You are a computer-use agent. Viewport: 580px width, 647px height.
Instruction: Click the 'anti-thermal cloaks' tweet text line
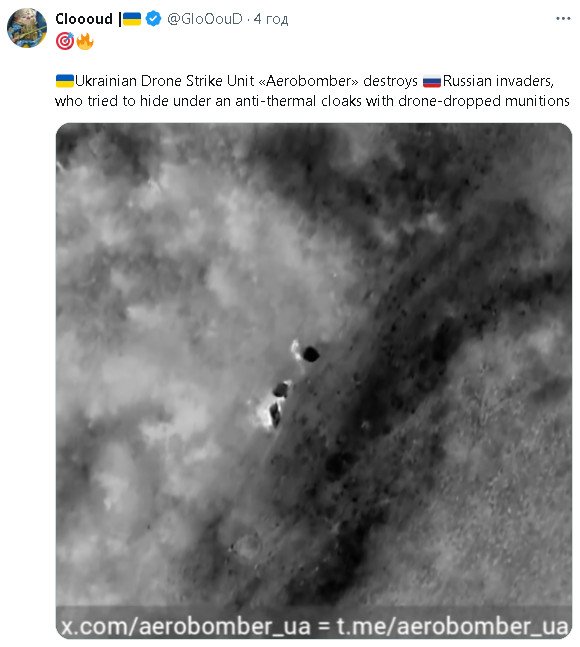[312, 101]
